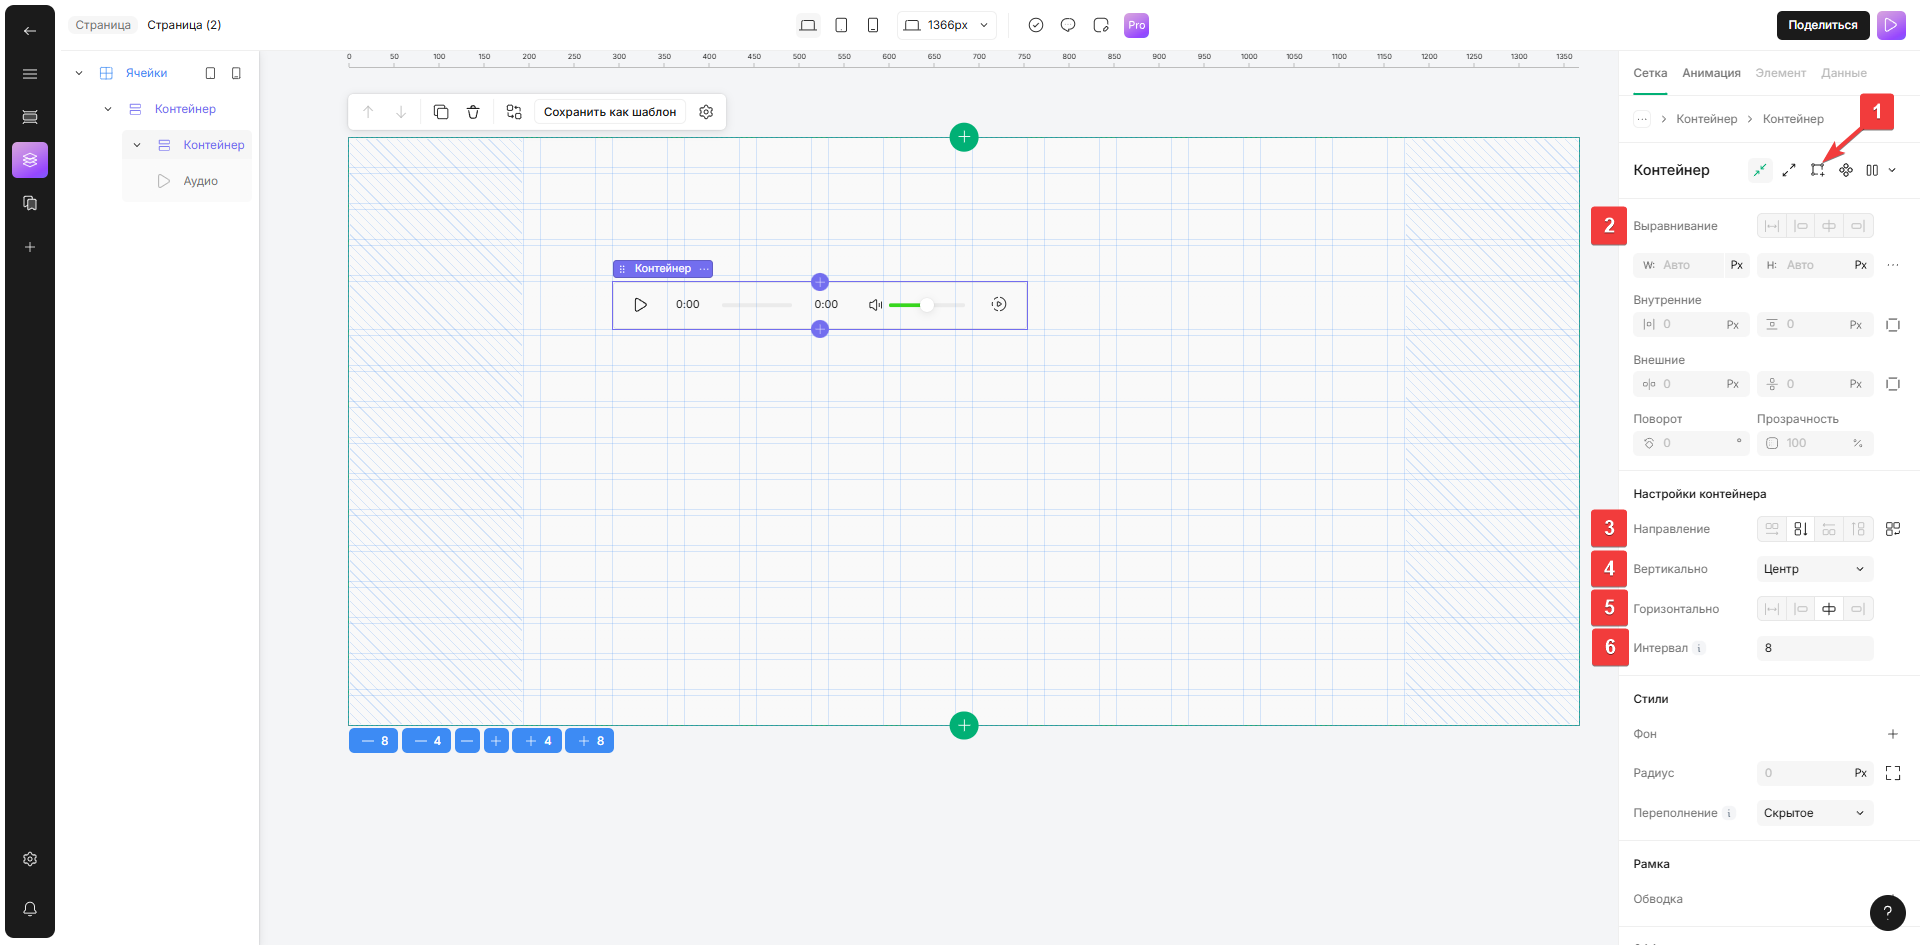The height and width of the screenshot is (945, 1920).
Task: Click the purple preview play button
Action: [1891, 25]
